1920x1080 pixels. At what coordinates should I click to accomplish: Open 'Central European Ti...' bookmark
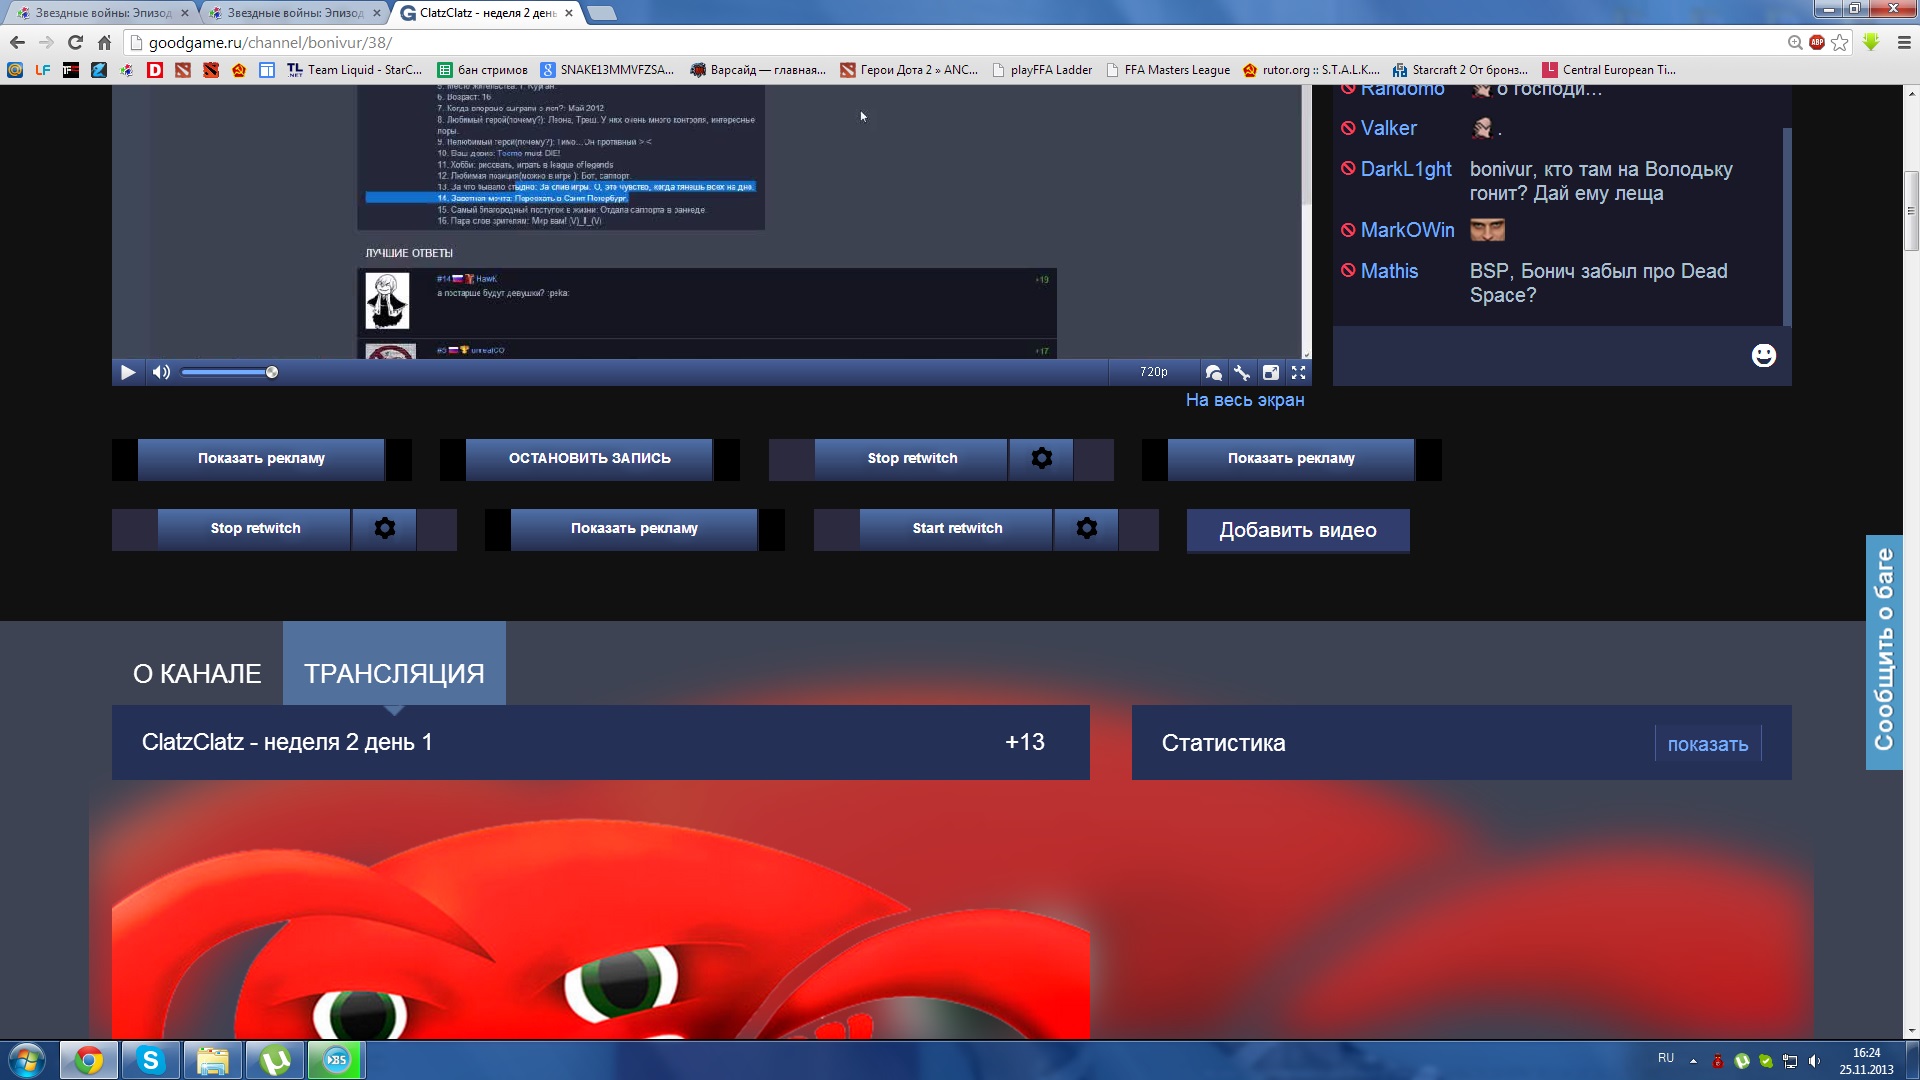click(1609, 70)
